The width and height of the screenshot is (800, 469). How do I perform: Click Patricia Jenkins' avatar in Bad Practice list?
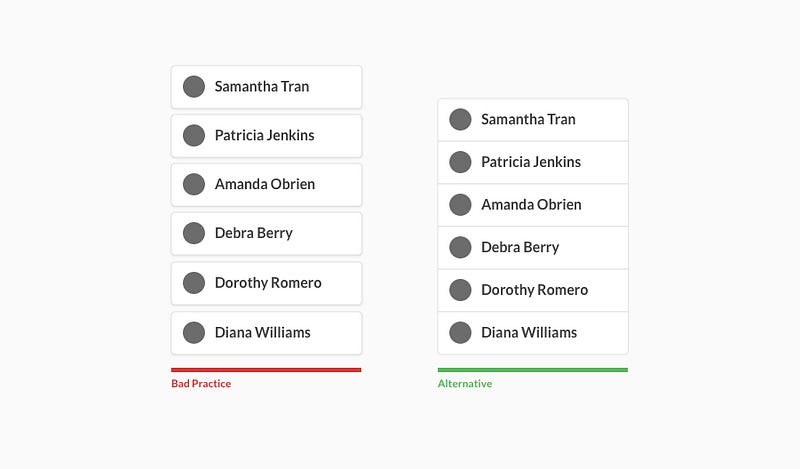(x=194, y=135)
